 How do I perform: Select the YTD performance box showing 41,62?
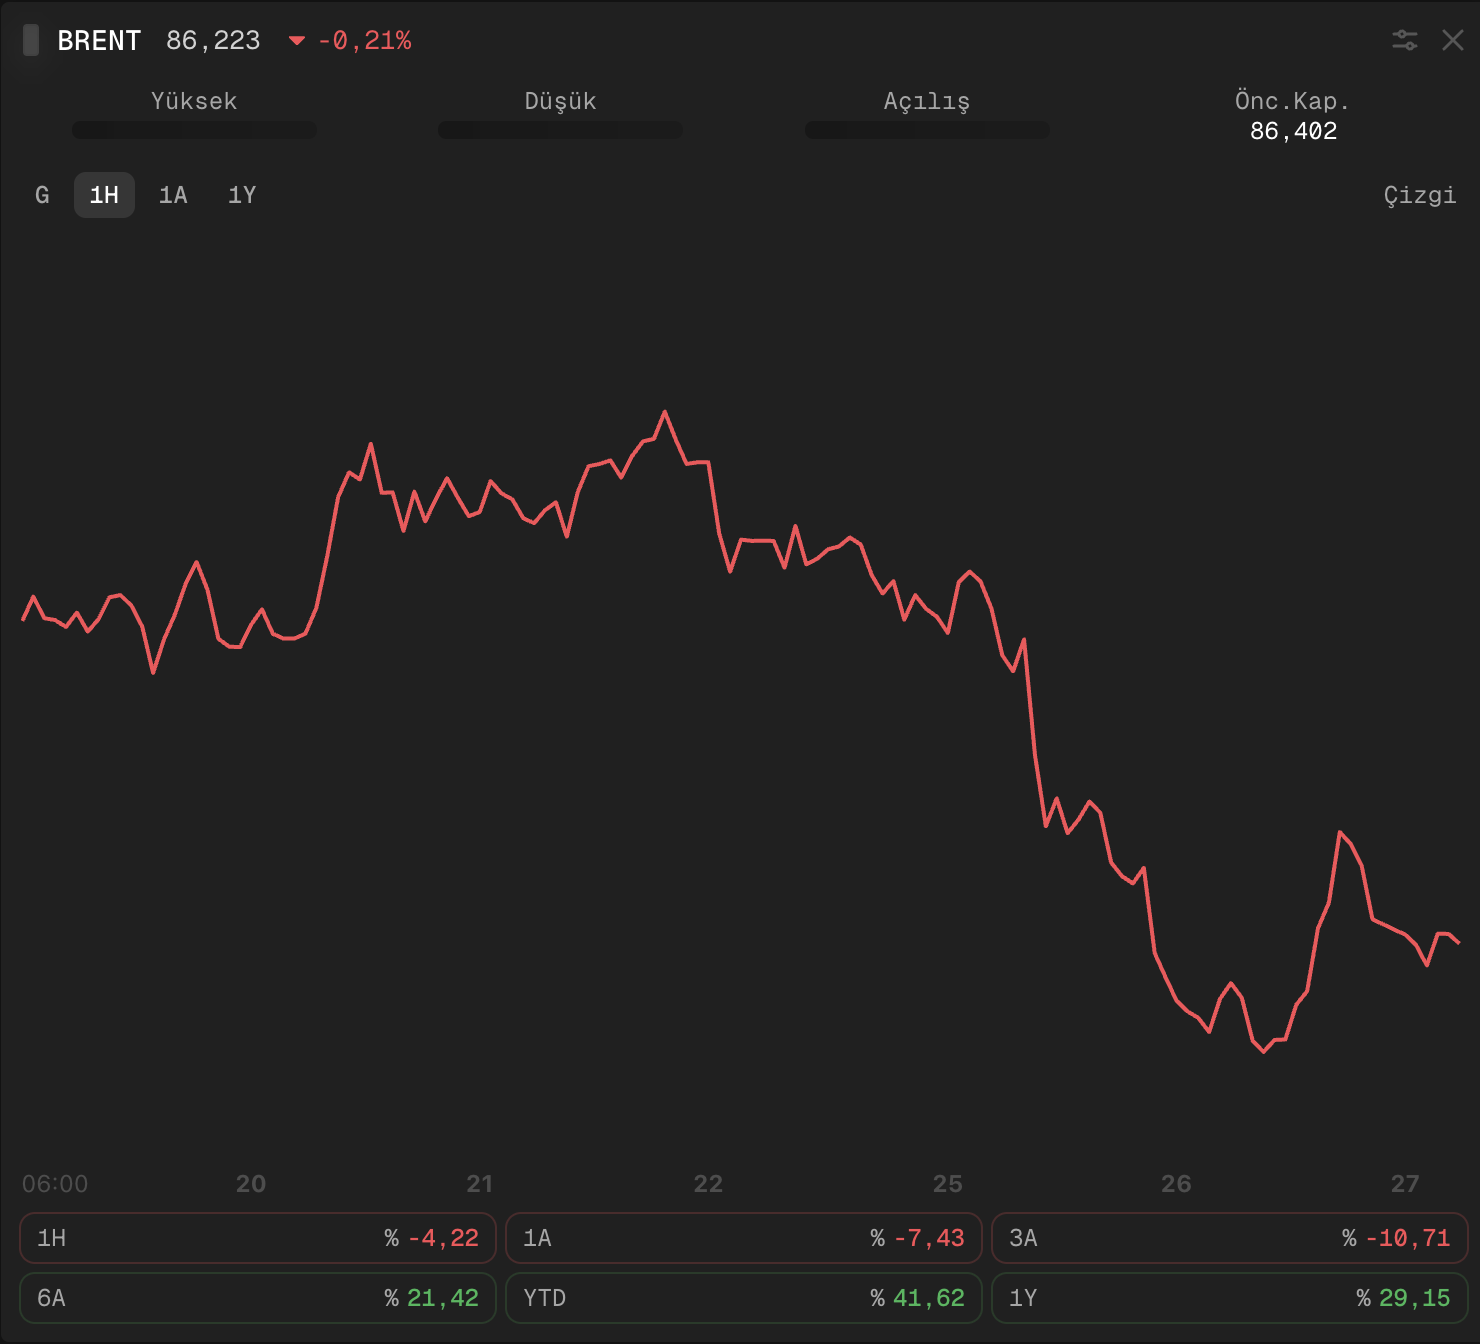click(x=744, y=1298)
